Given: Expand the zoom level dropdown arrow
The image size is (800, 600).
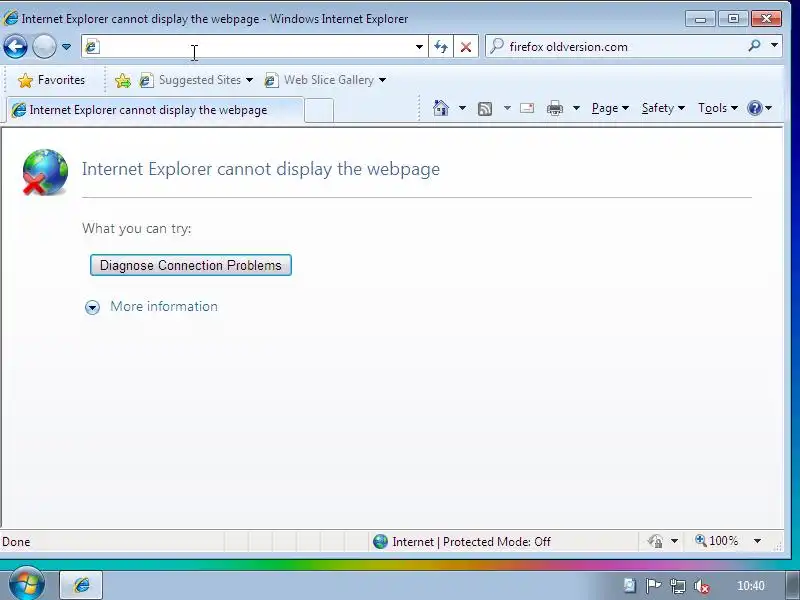Looking at the screenshot, I should tap(758, 541).
